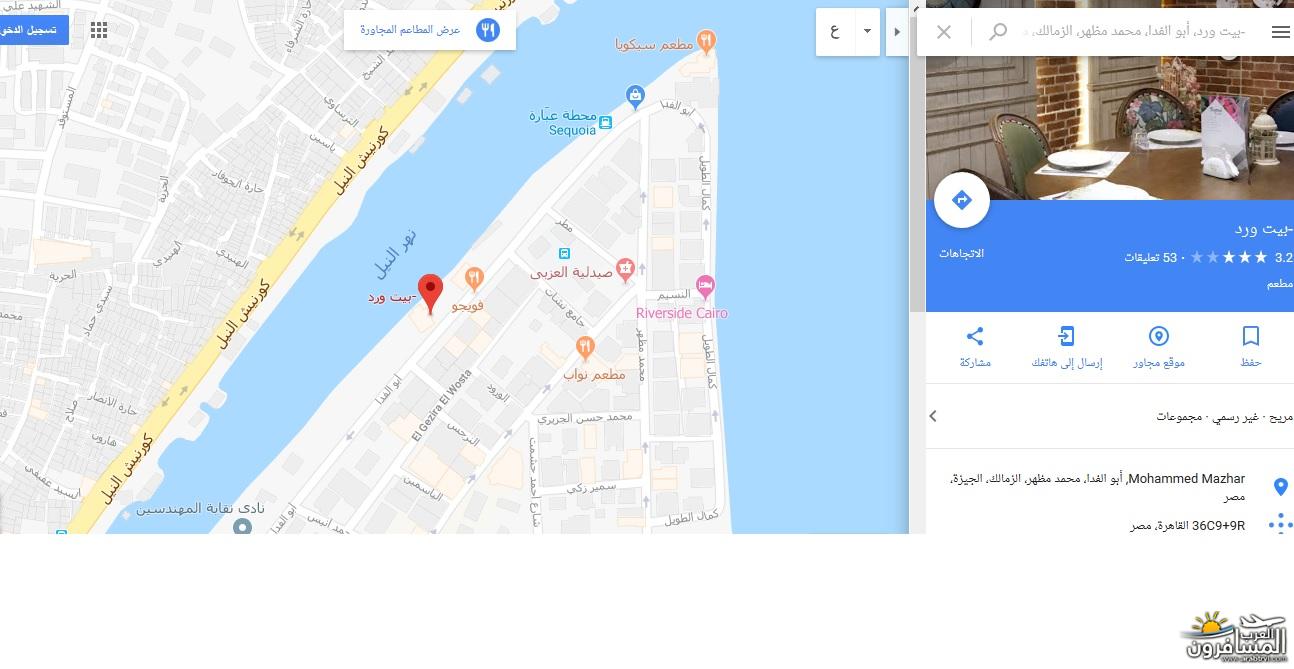Viewport: 1294px width, 669px height.
Task: Show nearby restaurants button
Action: click(x=430, y=30)
